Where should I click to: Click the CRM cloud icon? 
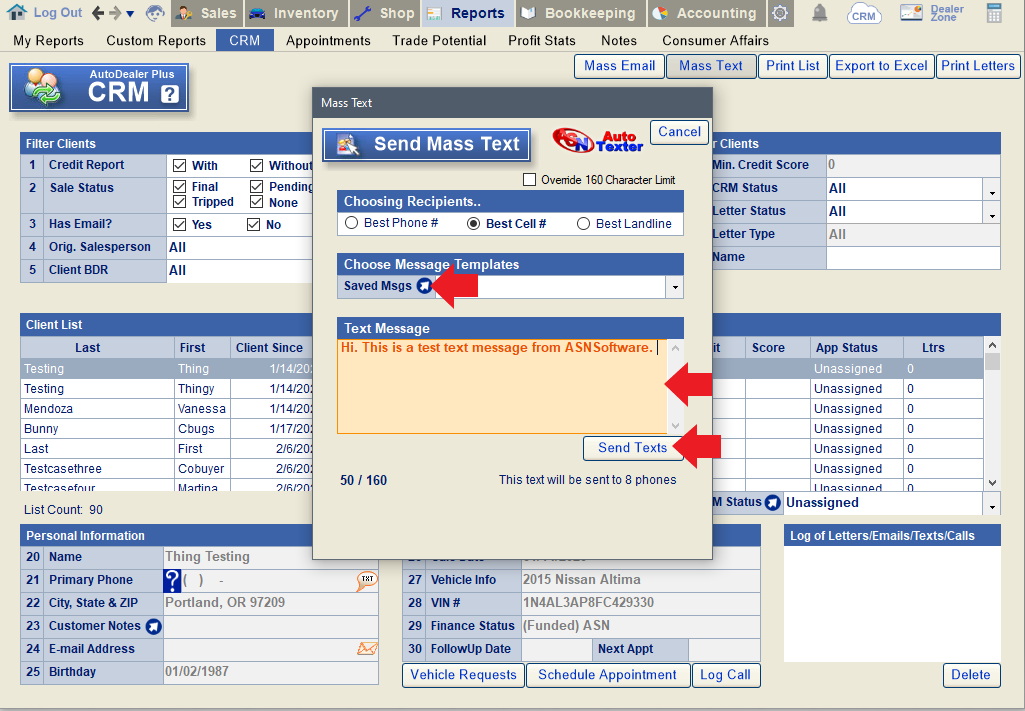pyautogui.click(x=864, y=14)
